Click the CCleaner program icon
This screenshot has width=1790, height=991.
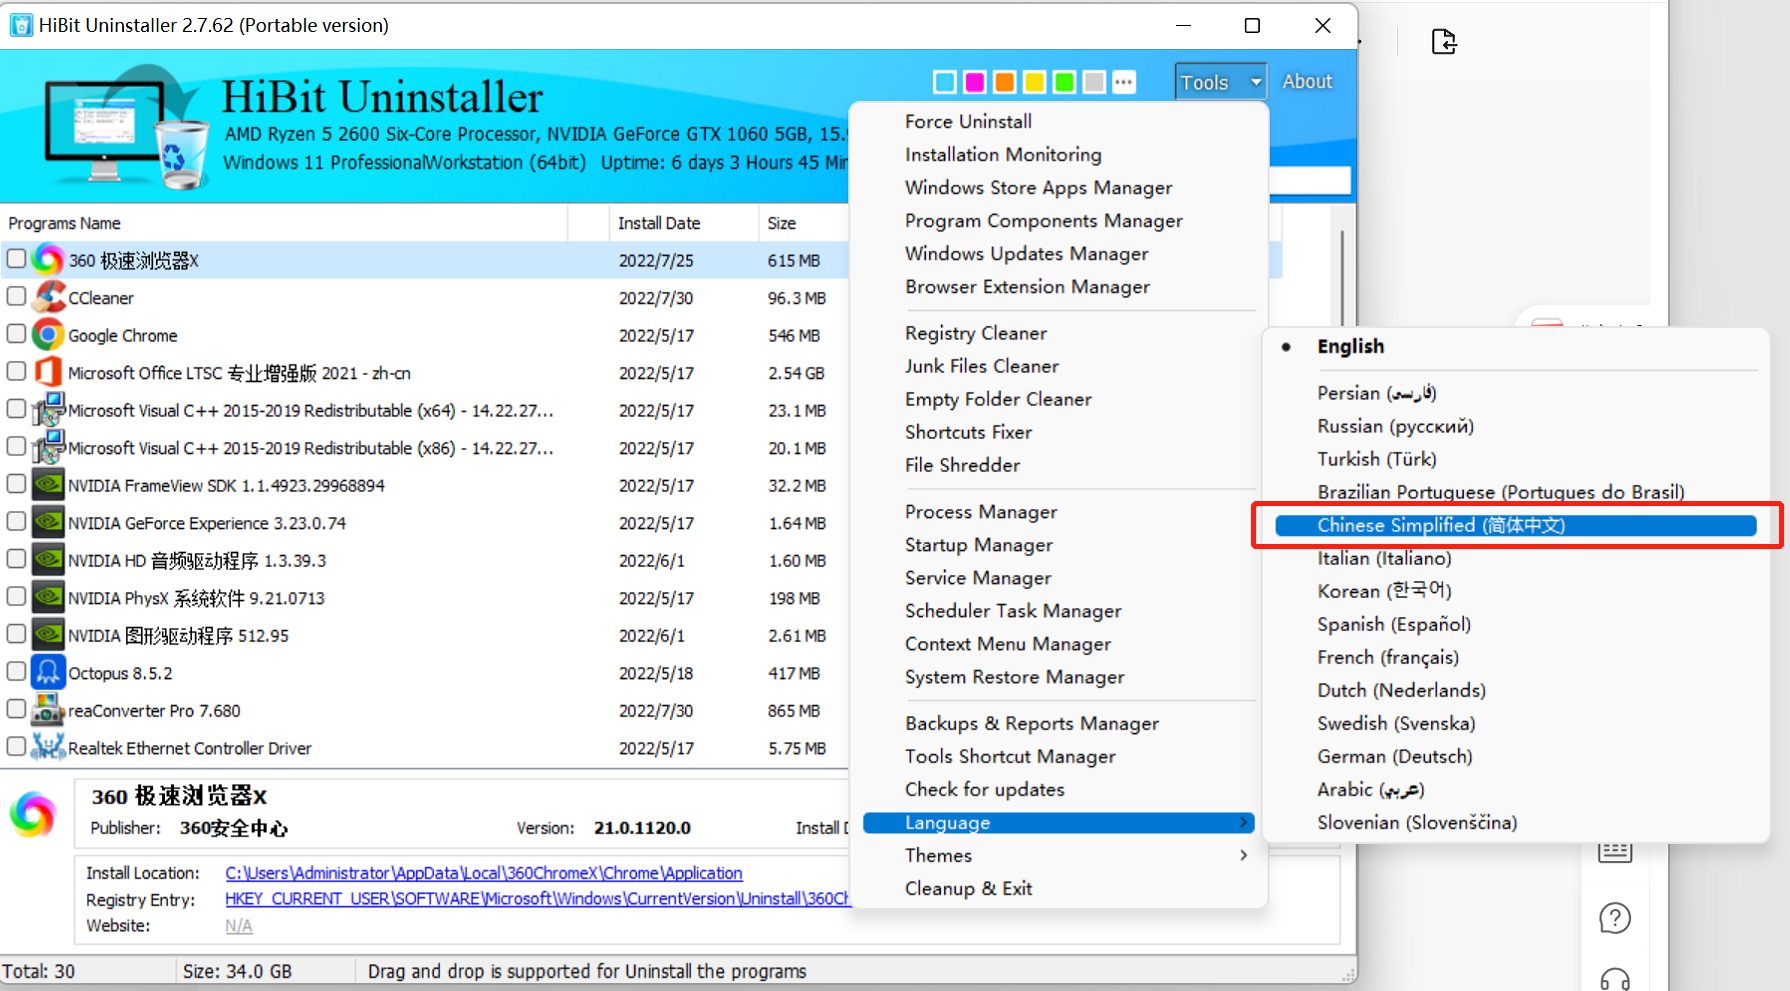(x=48, y=296)
